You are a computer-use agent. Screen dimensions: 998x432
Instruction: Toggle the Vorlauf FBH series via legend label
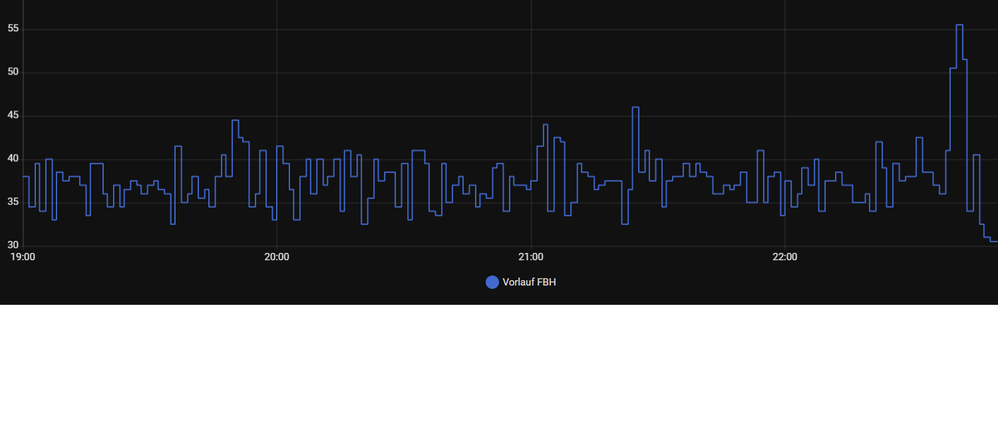529,282
